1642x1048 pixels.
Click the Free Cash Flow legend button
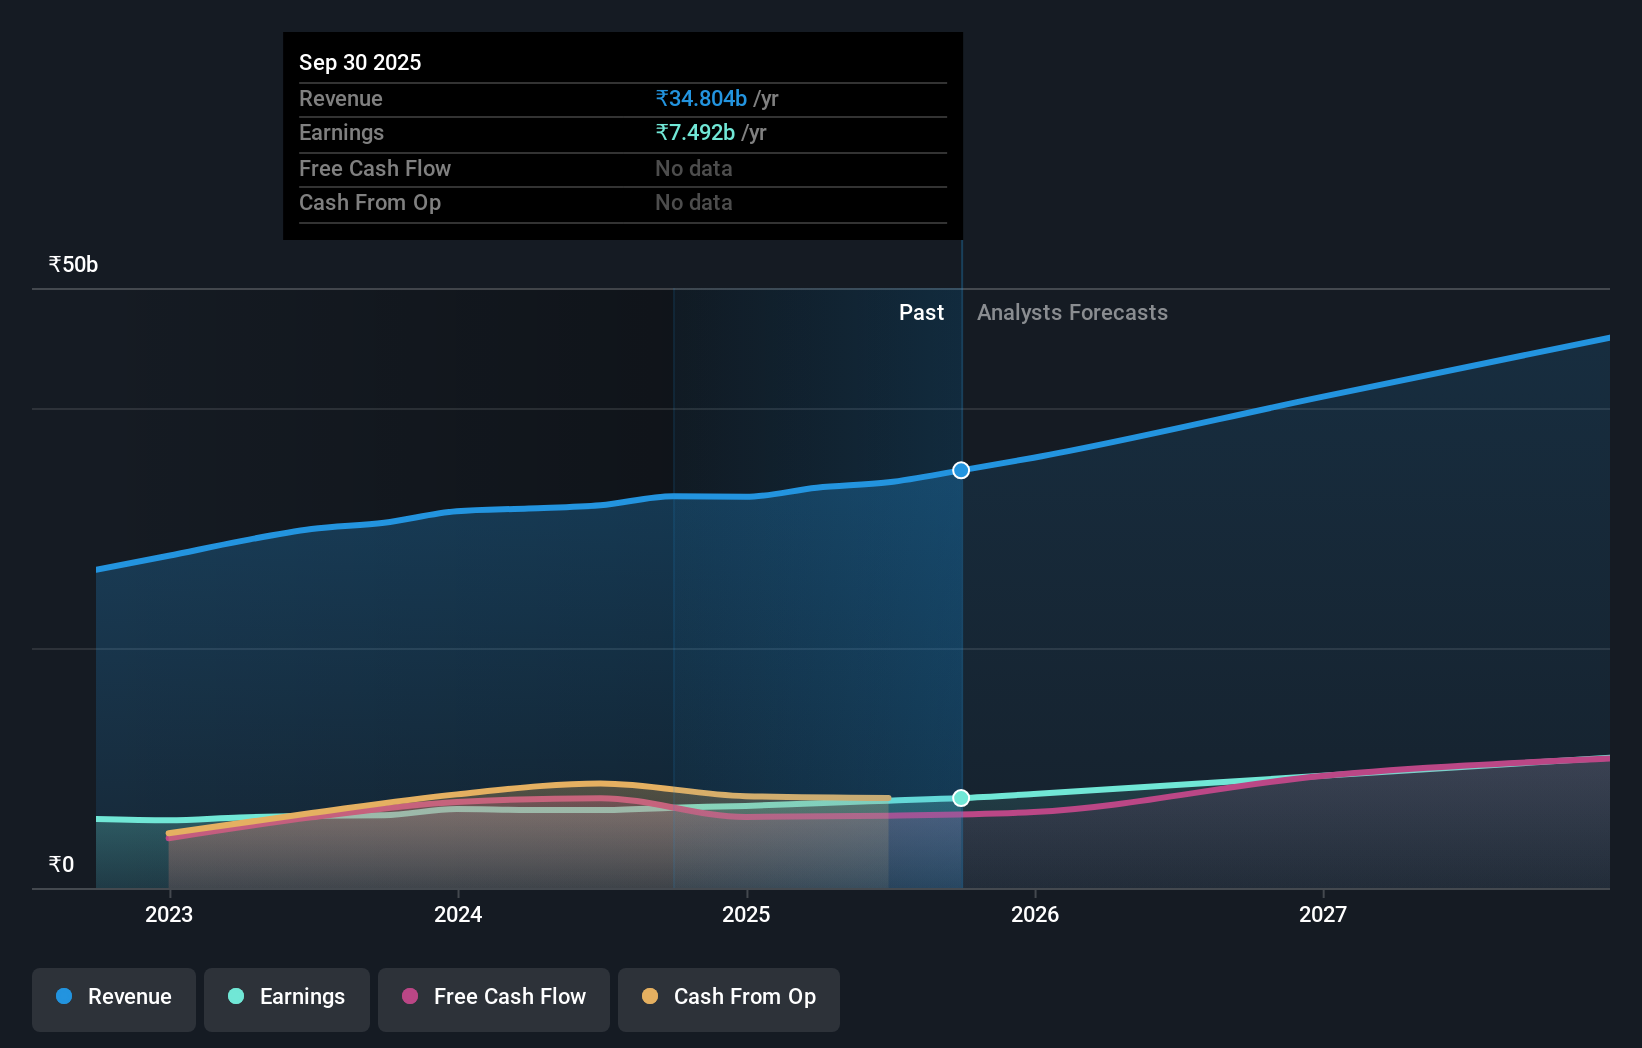[493, 997]
